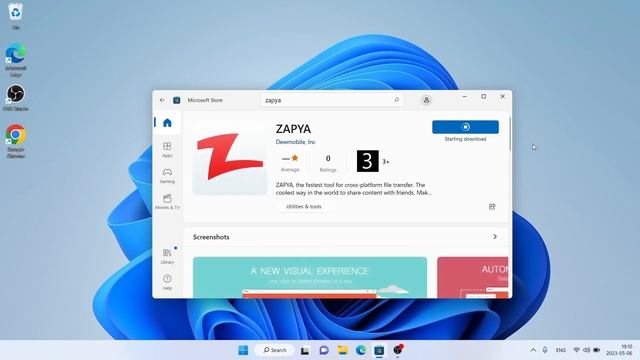The width and height of the screenshot is (640, 360).
Task: Open the Windows Start menu
Action: click(243, 350)
